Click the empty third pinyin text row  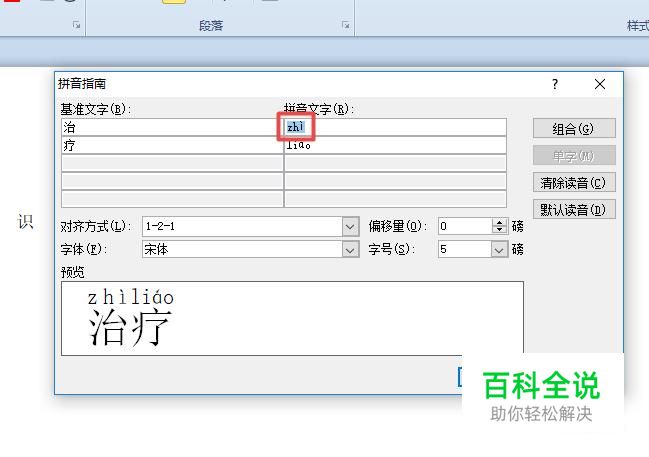click(x=395, y=163)
